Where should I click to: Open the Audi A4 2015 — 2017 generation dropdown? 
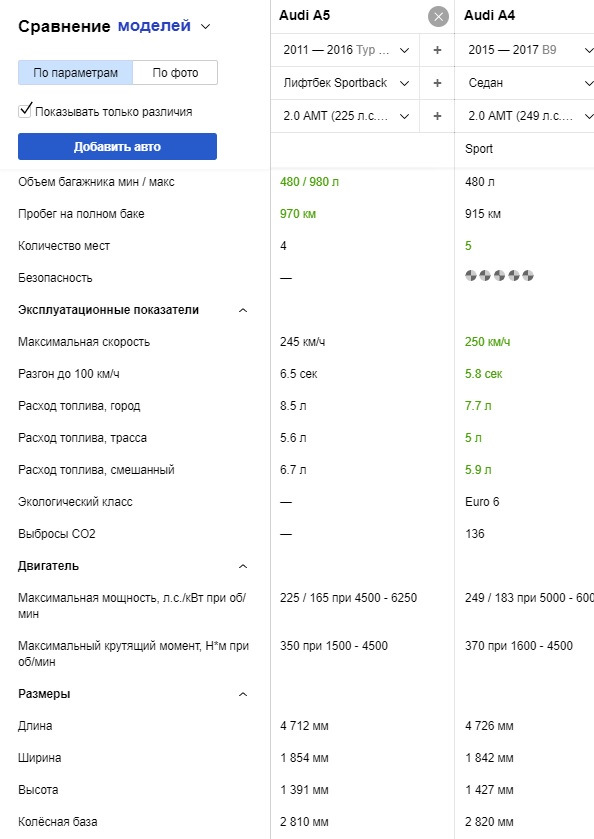click(x=525, y=50)
